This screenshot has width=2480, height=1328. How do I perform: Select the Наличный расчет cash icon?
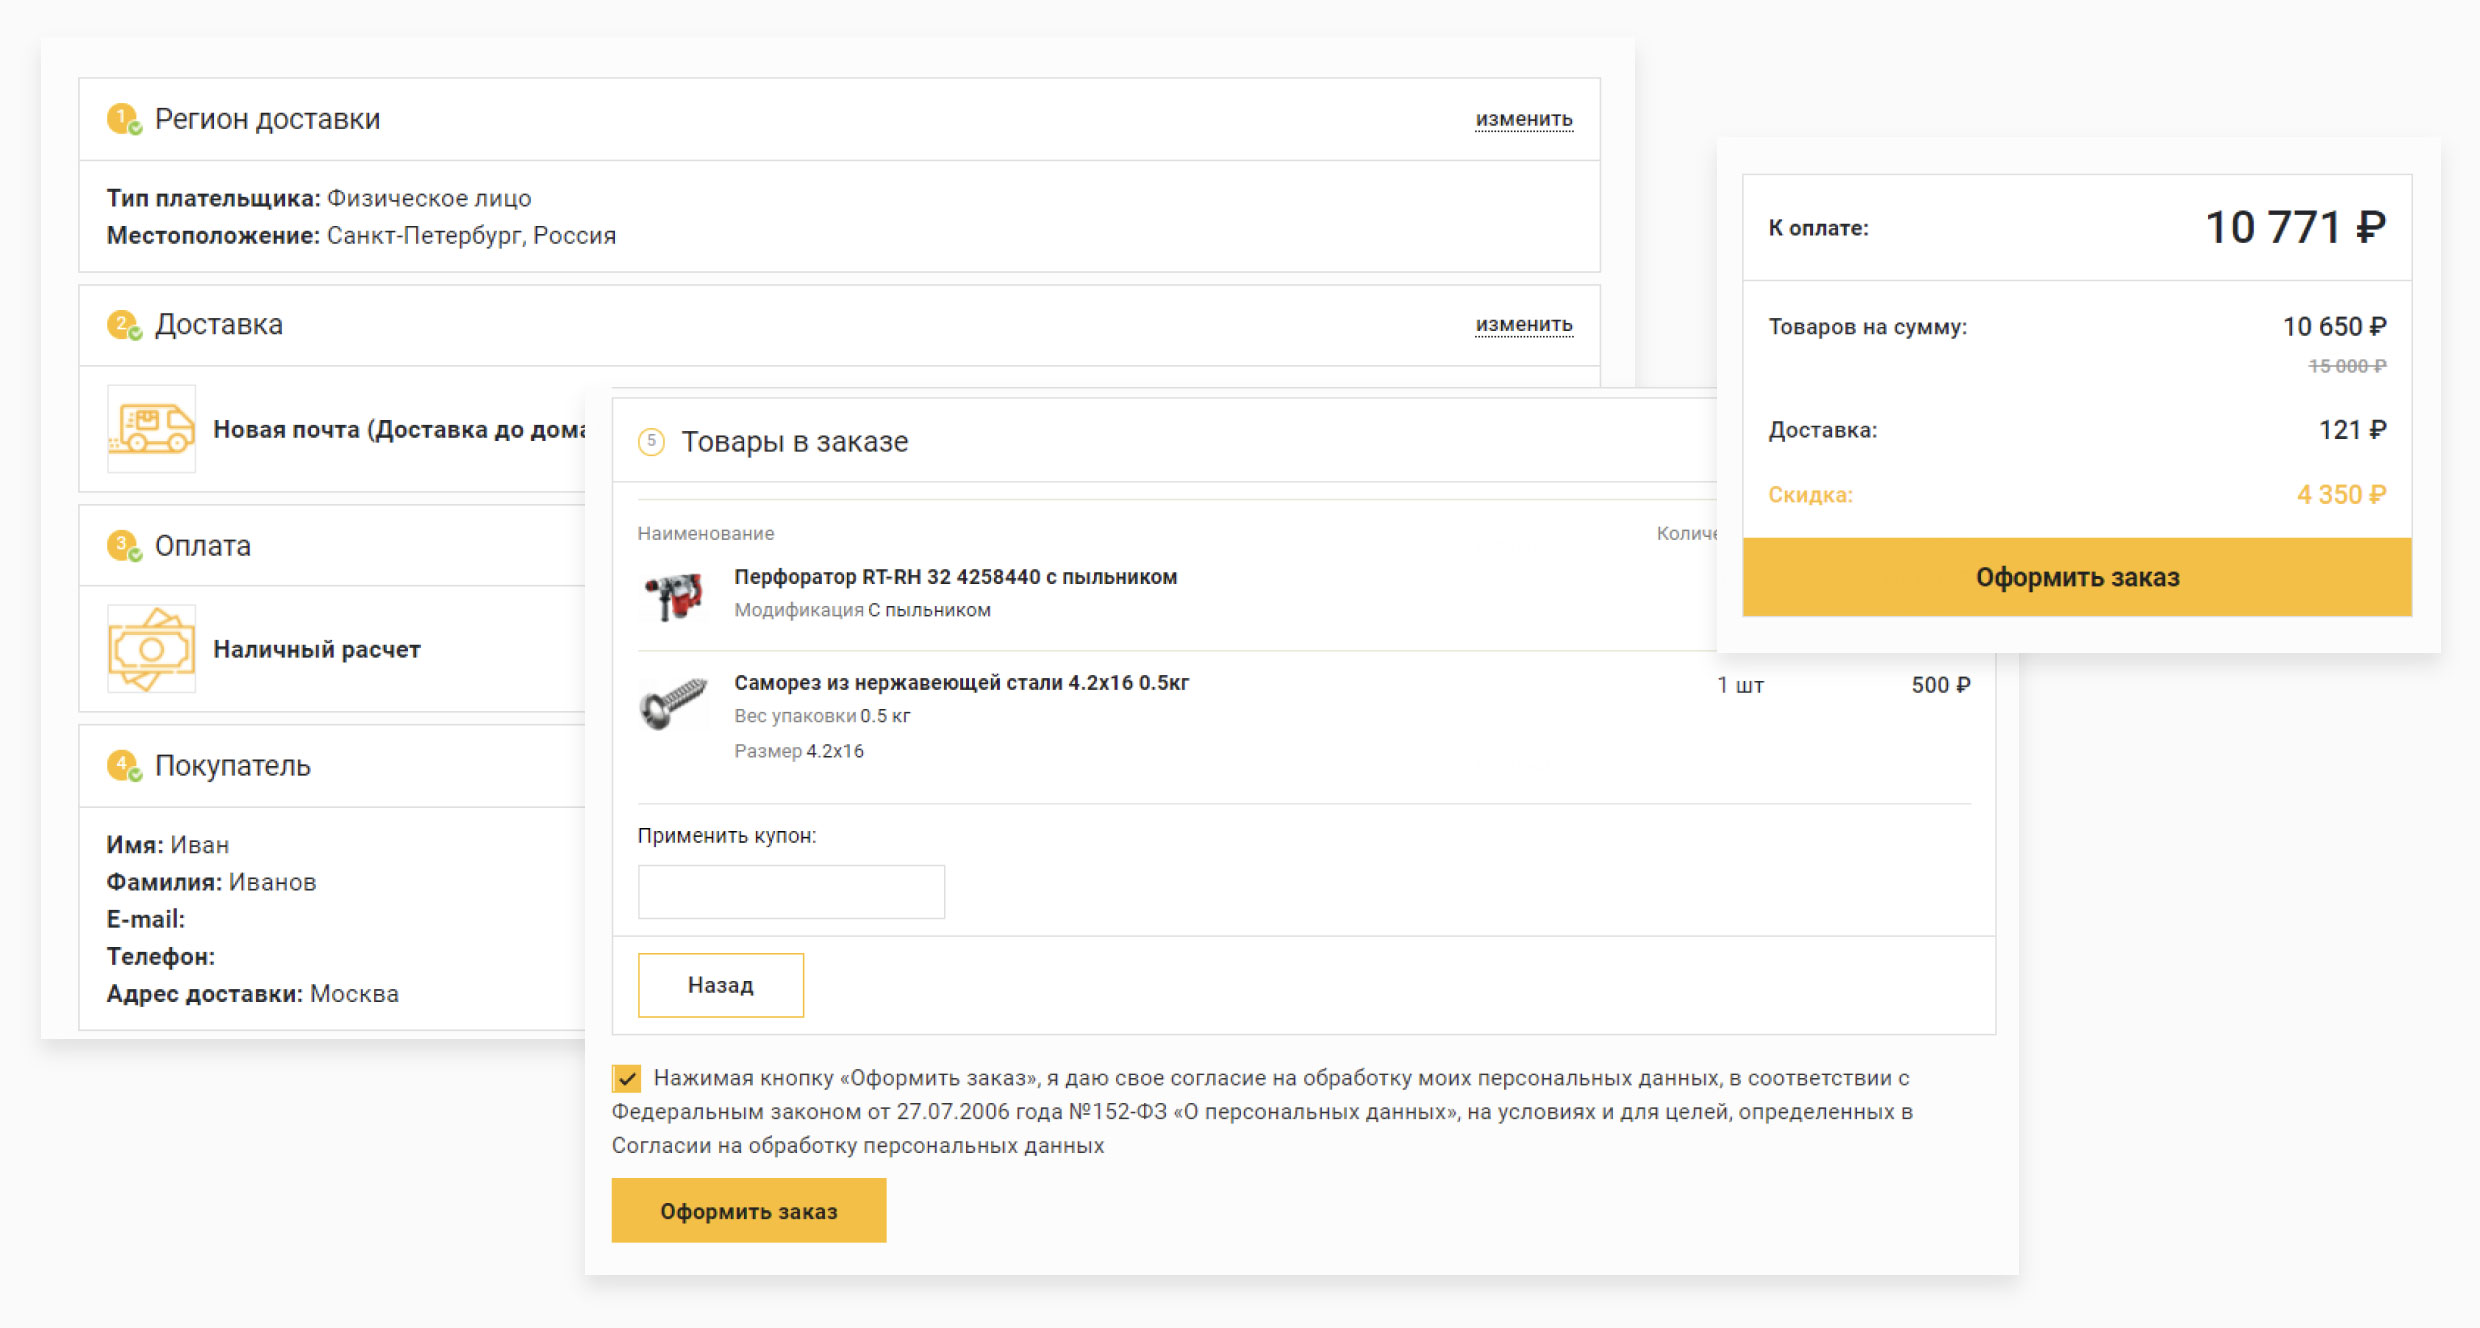152,649
